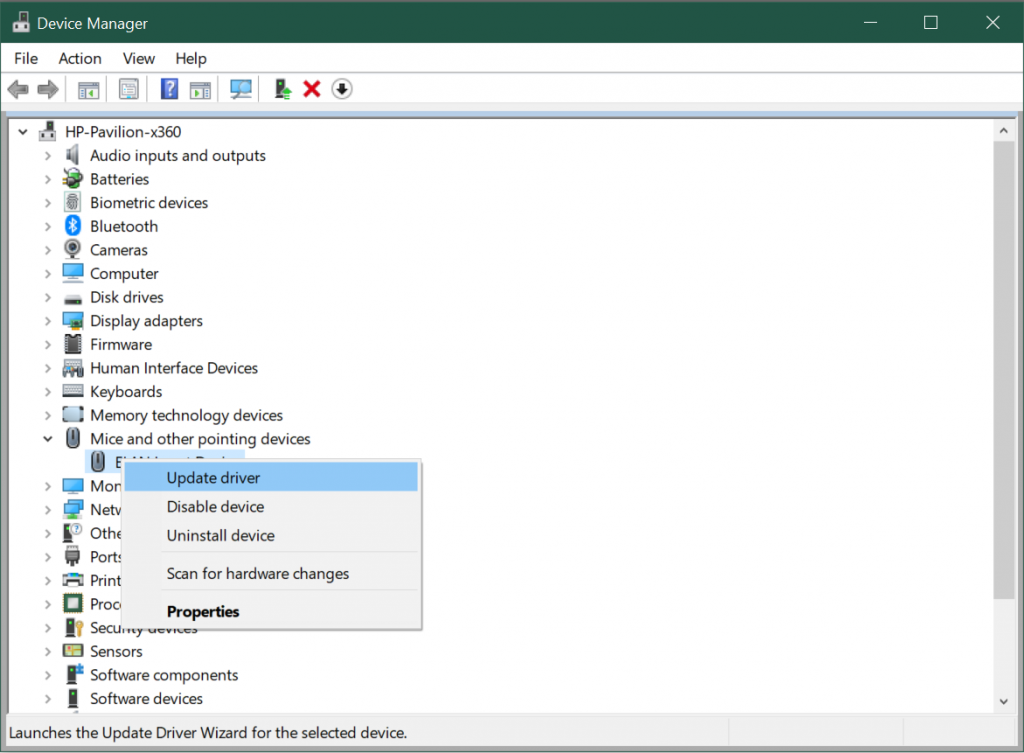The width and height of the screenshot is (1024, 753).
Task: Open the File menu
Action: (x=26, y=58)
